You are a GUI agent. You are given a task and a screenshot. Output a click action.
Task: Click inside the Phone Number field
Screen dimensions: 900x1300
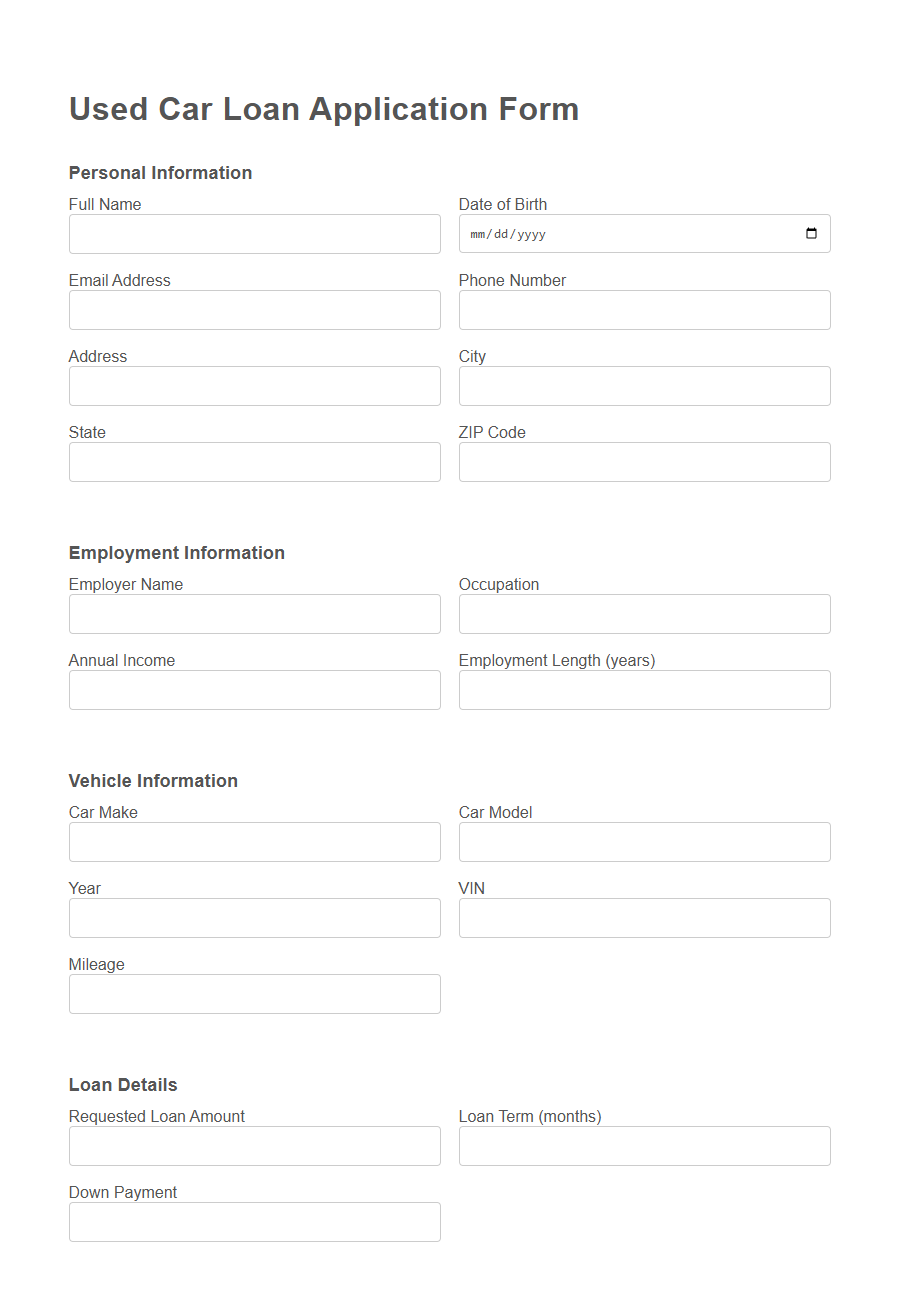pyautogui.click(x=643, y=309)
